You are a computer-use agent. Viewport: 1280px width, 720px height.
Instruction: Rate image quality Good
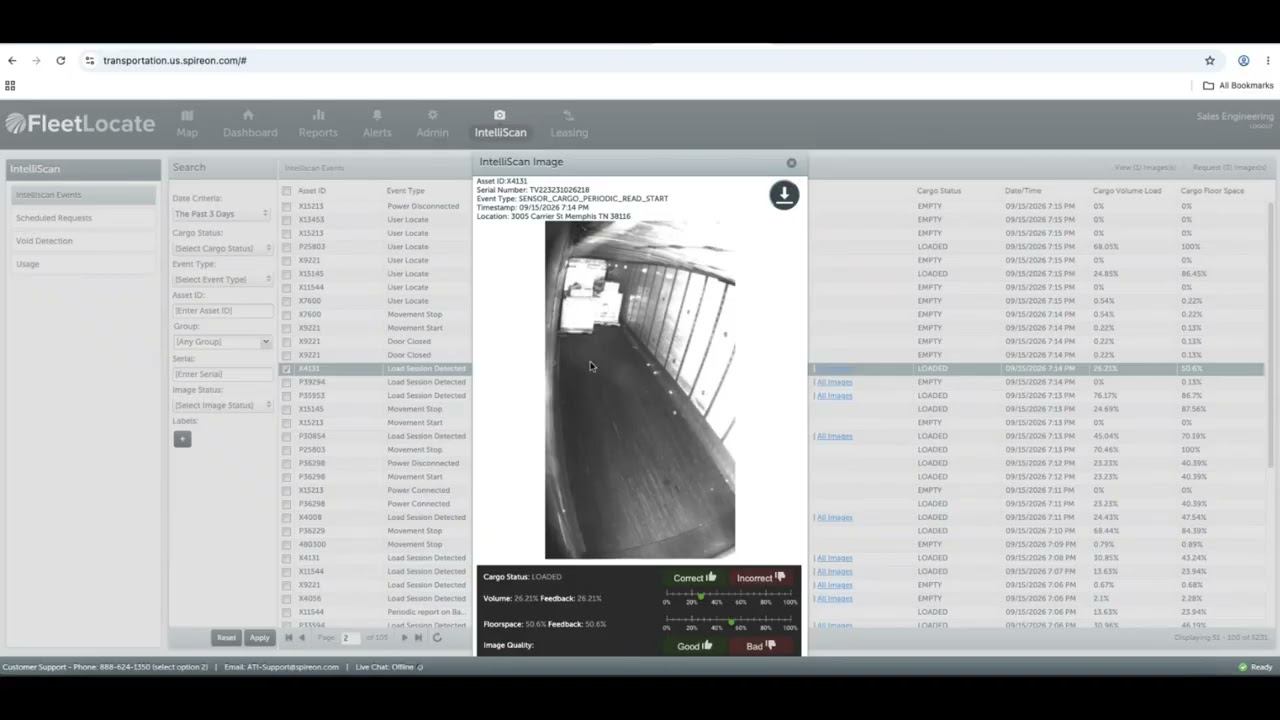[x=695, y=646]
